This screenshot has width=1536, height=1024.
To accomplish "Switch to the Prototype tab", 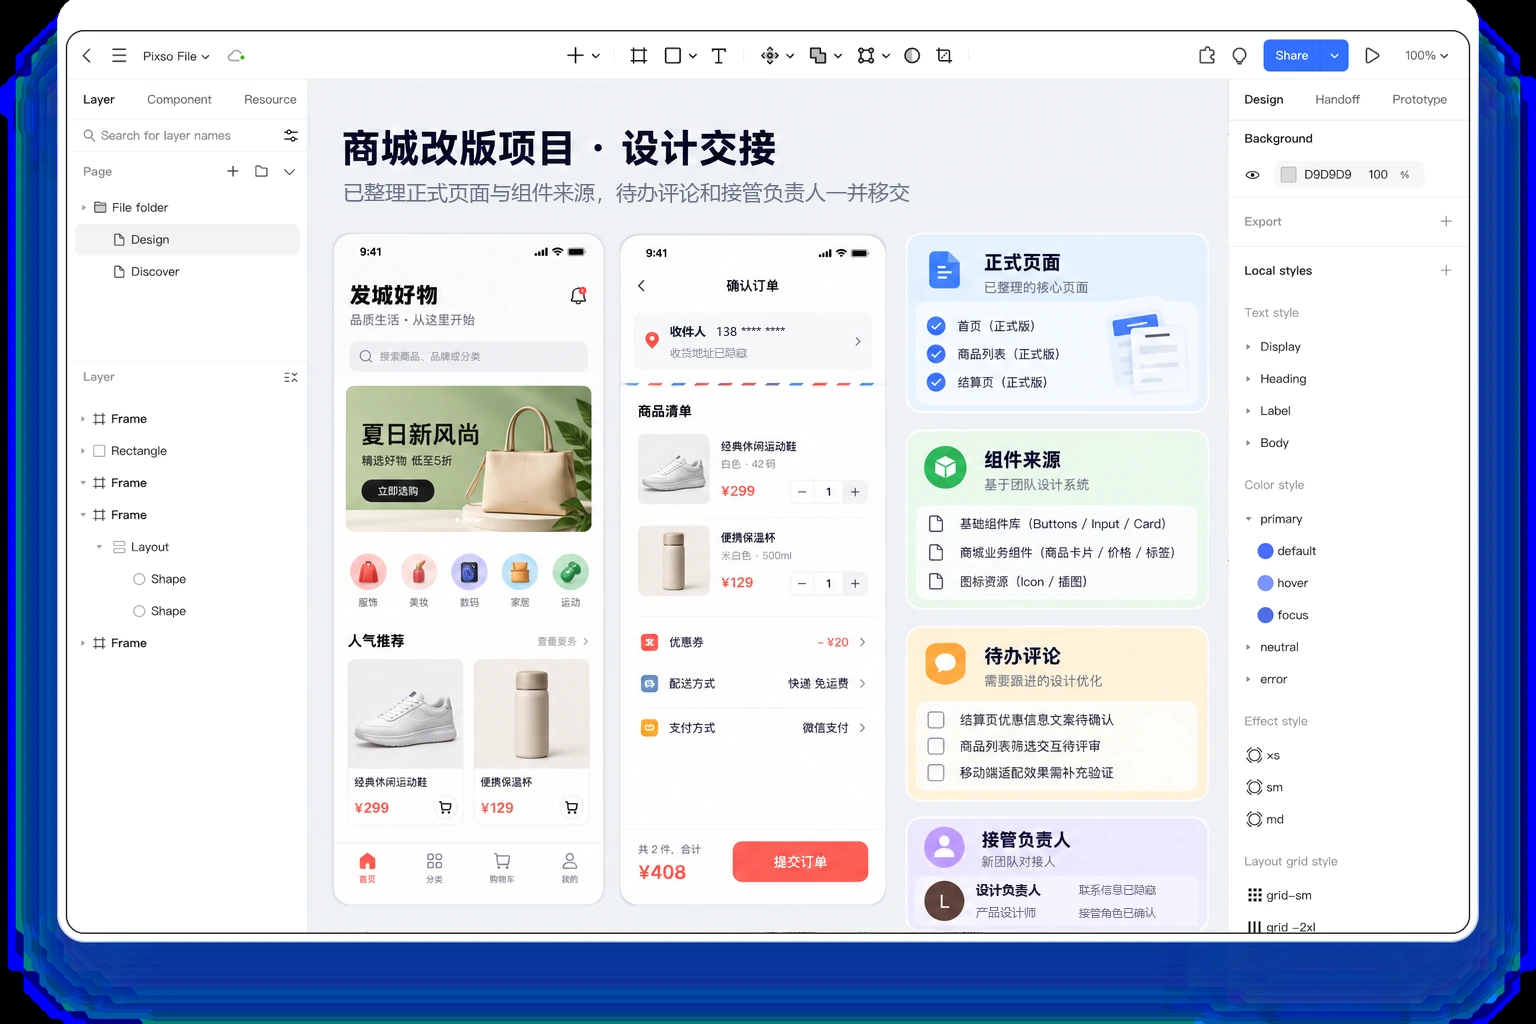I will click(1419, 100).
